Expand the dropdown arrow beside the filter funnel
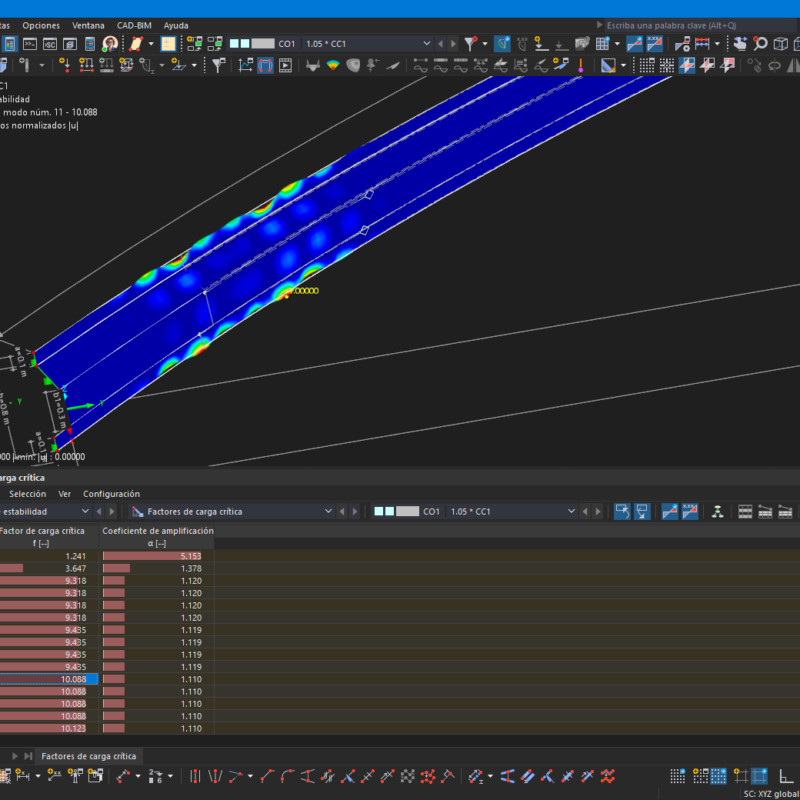Screen dimensions: 800x800 tap(485, 44)
